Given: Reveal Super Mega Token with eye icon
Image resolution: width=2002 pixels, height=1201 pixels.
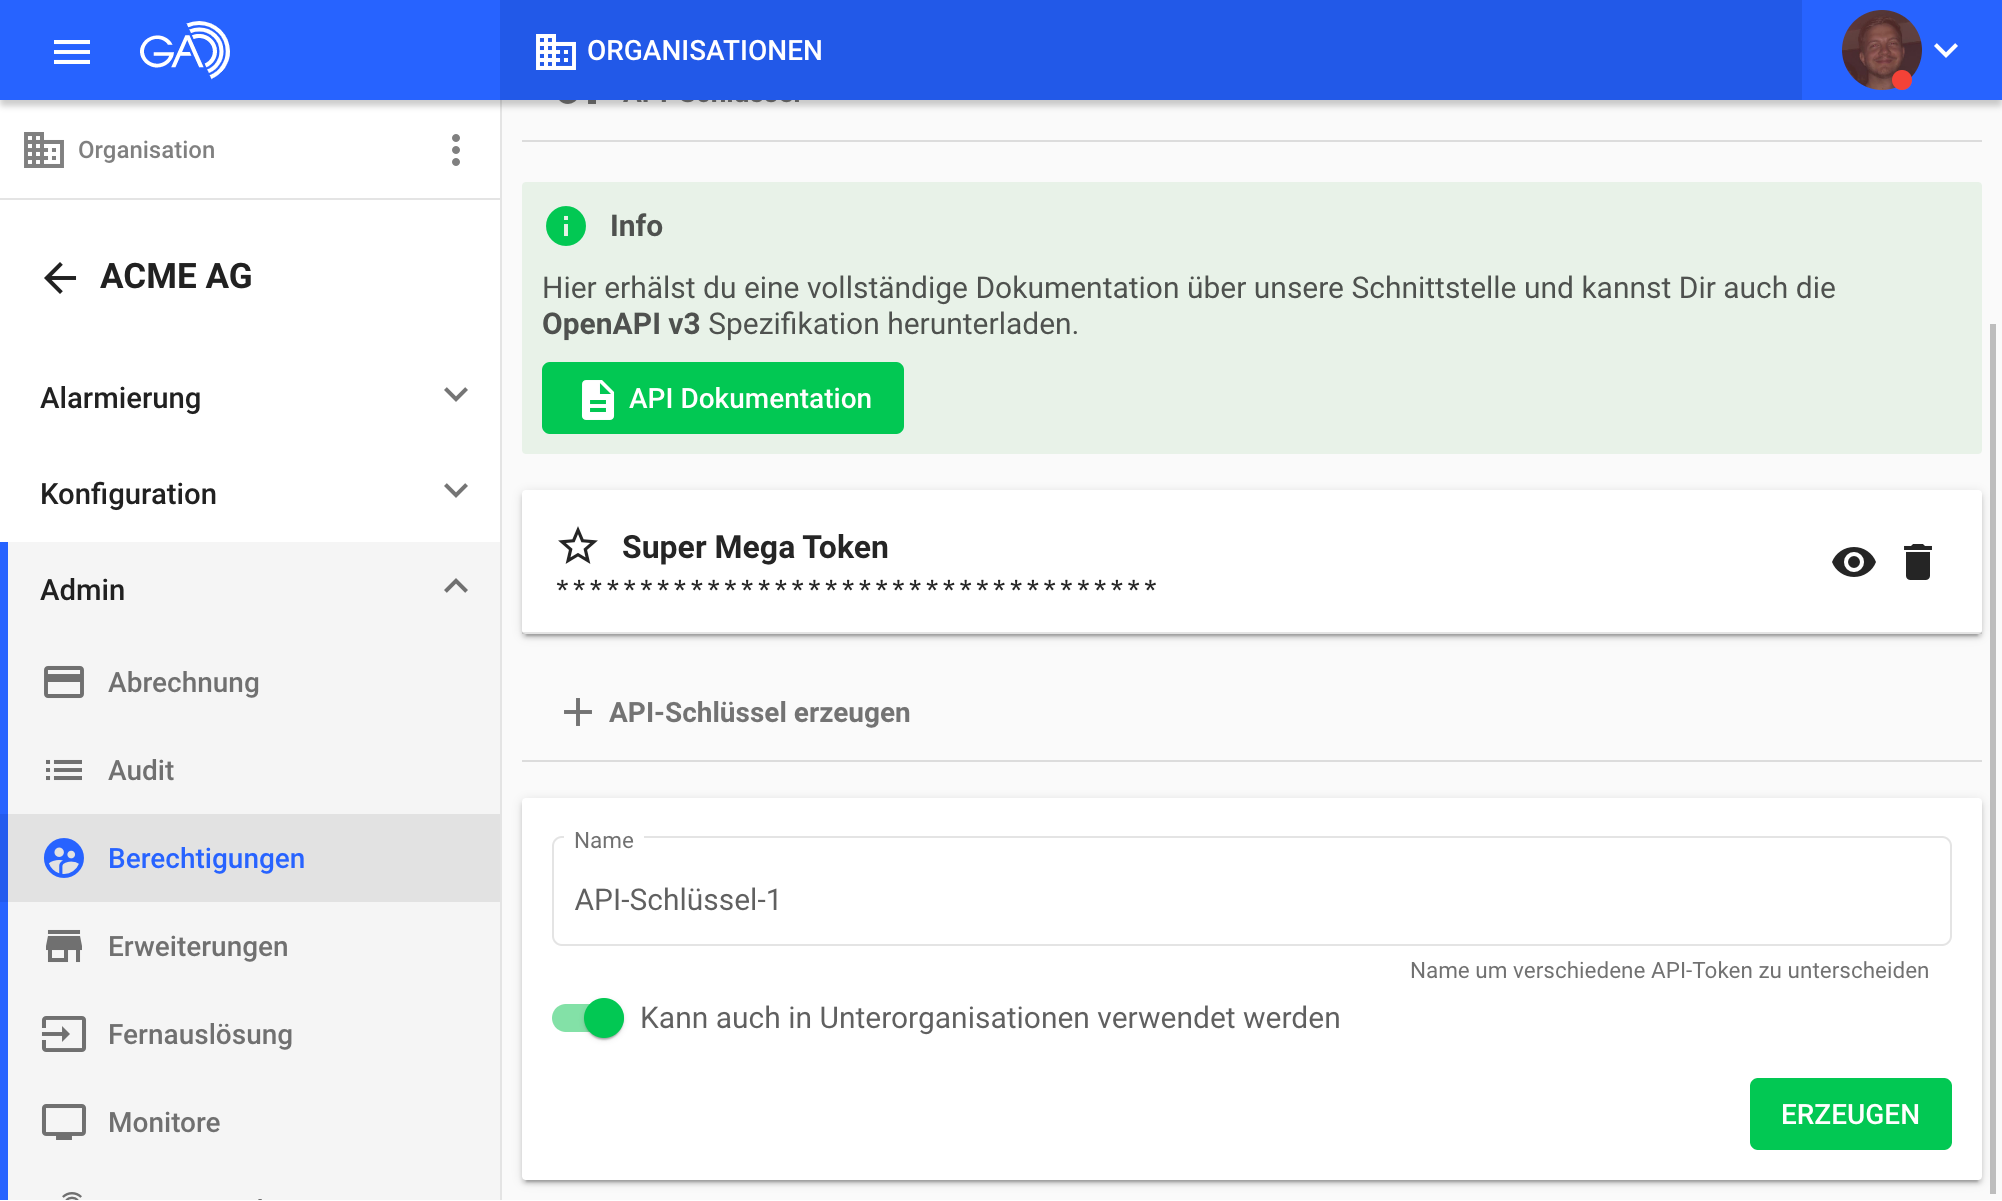Looking at the screenshot, I should coord(1853,562).
